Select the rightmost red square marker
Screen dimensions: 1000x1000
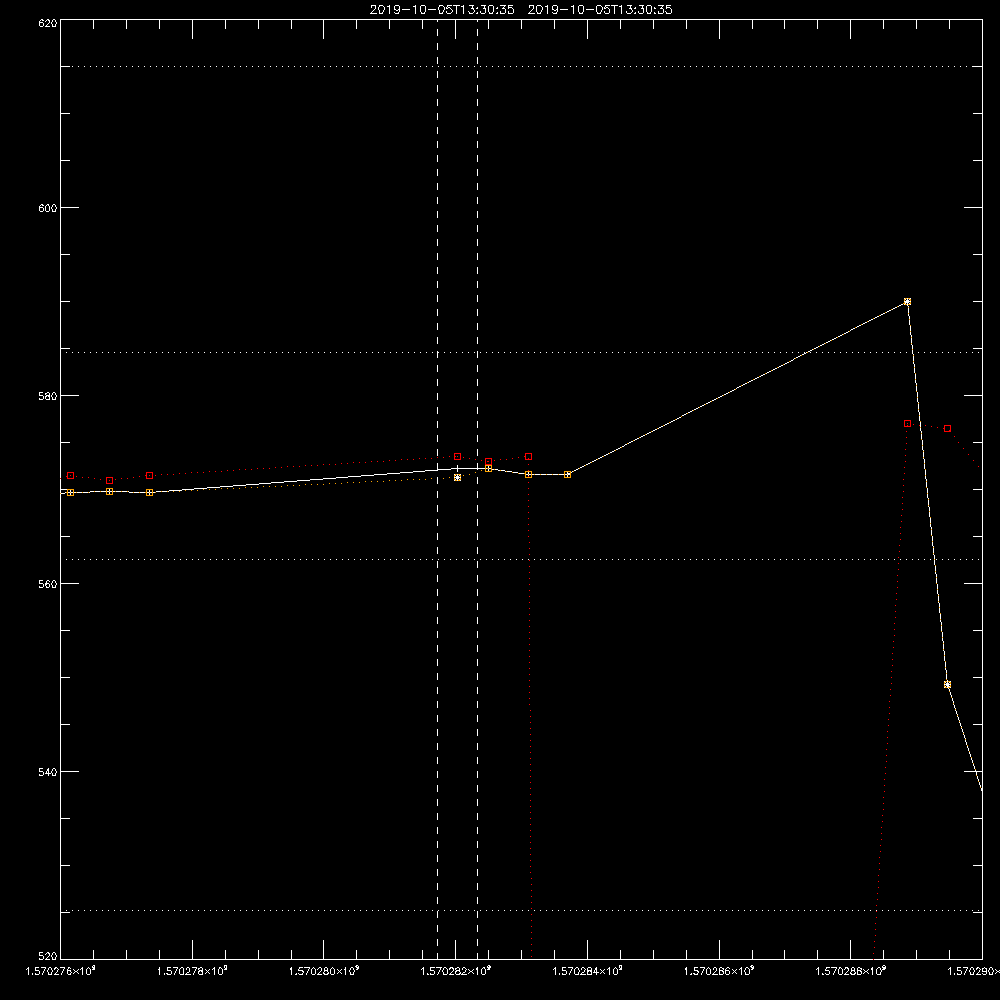[x=948, y=429]
